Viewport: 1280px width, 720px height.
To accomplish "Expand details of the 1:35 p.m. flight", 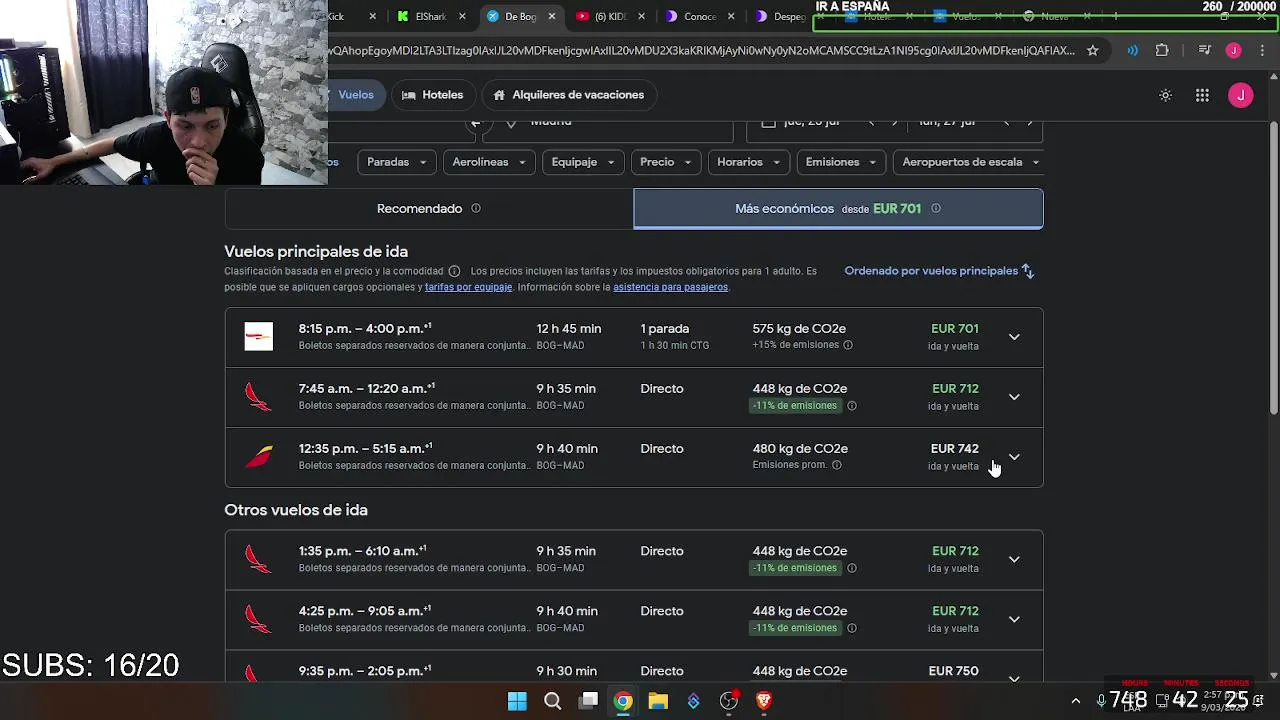I will pyautogui.click(x=1014, y=559).
